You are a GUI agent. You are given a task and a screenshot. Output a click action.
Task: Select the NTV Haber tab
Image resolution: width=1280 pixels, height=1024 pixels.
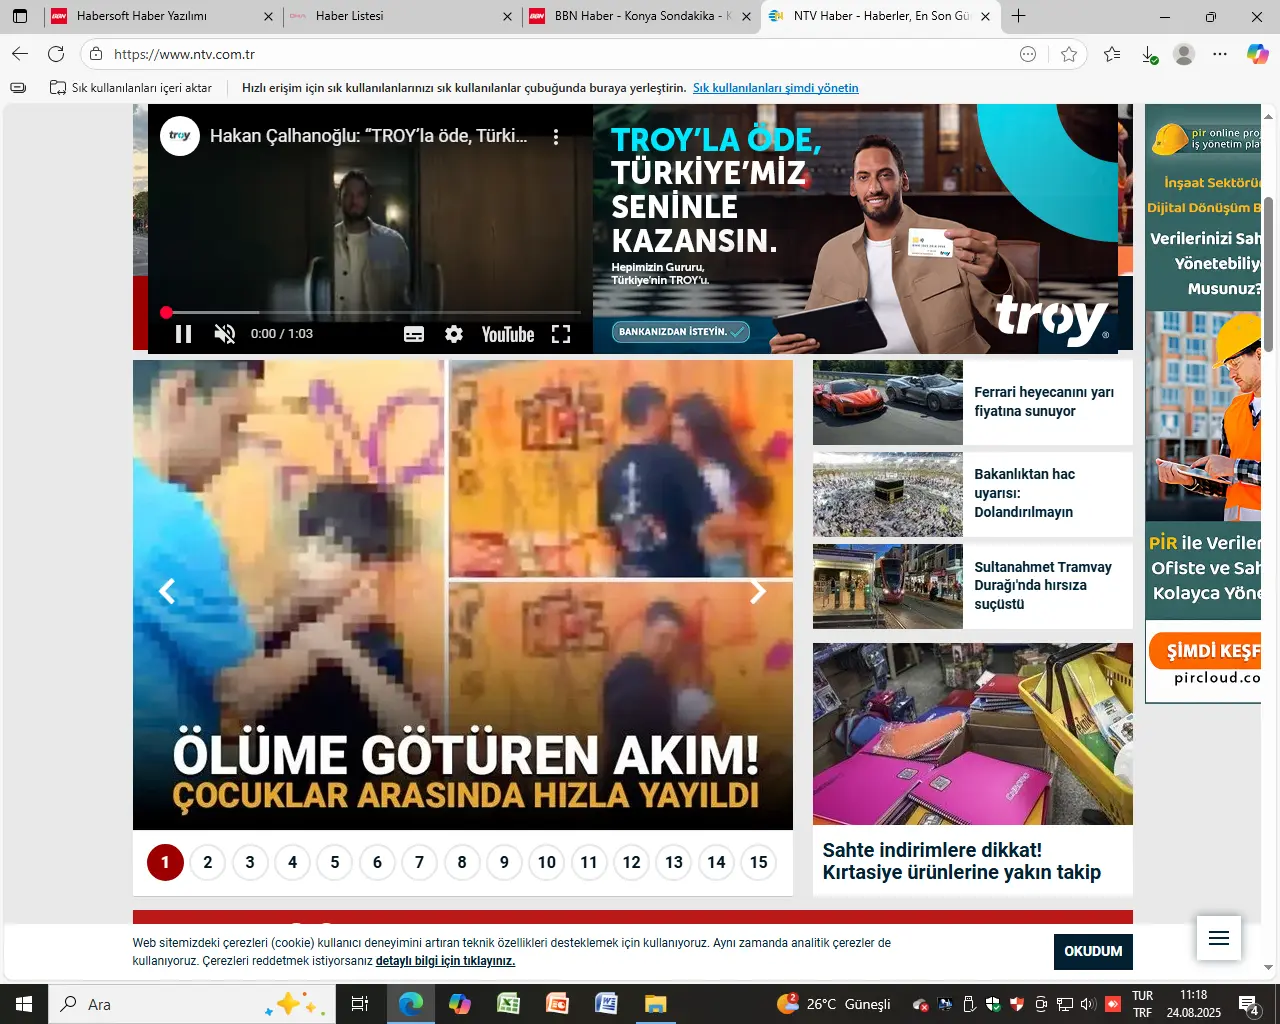click(880, 16)
